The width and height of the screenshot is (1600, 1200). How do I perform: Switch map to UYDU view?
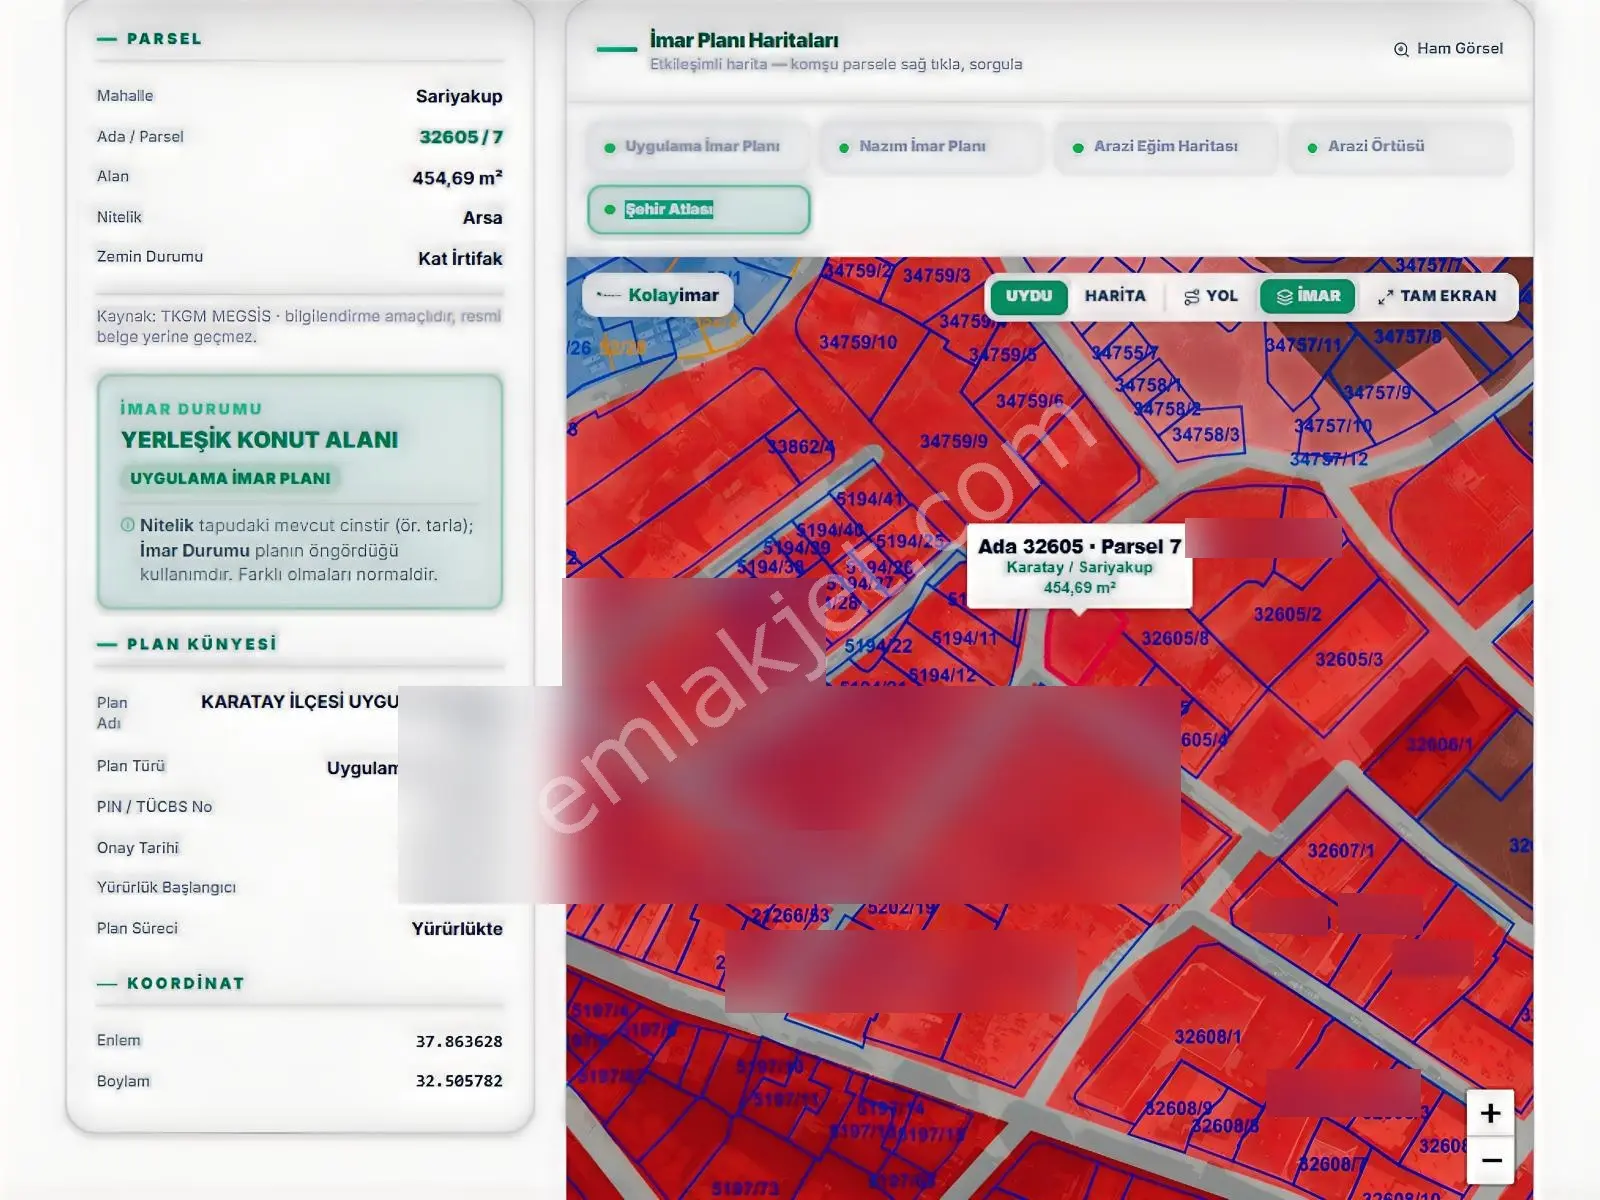pos(1029,296)
